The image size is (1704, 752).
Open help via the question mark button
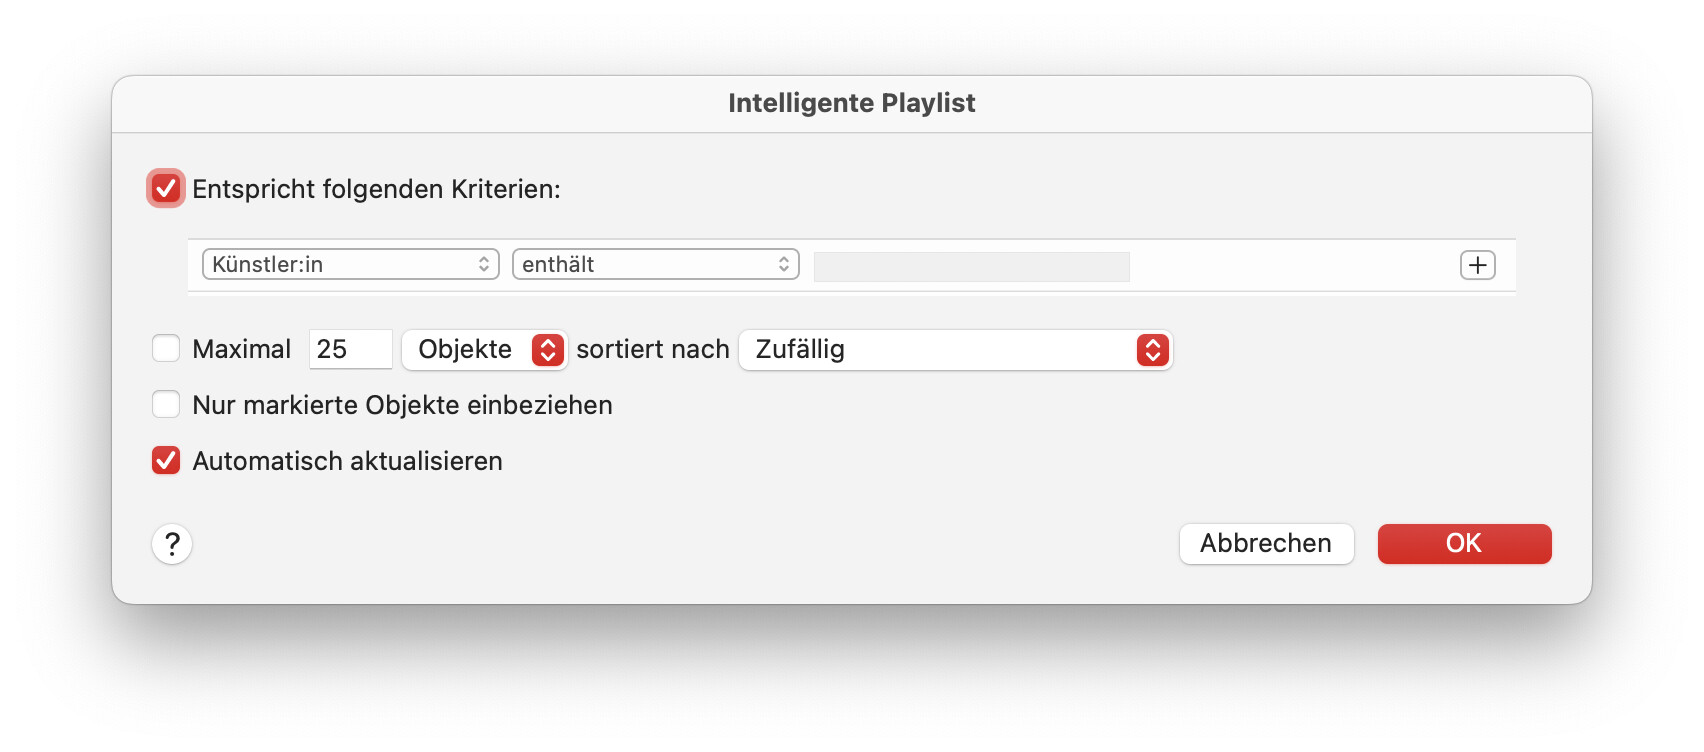click(172, 544)
